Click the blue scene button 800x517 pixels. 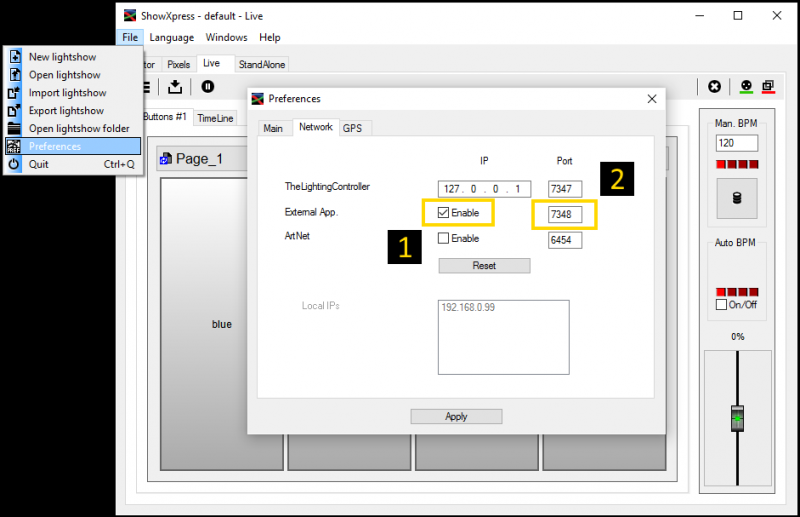221,324
